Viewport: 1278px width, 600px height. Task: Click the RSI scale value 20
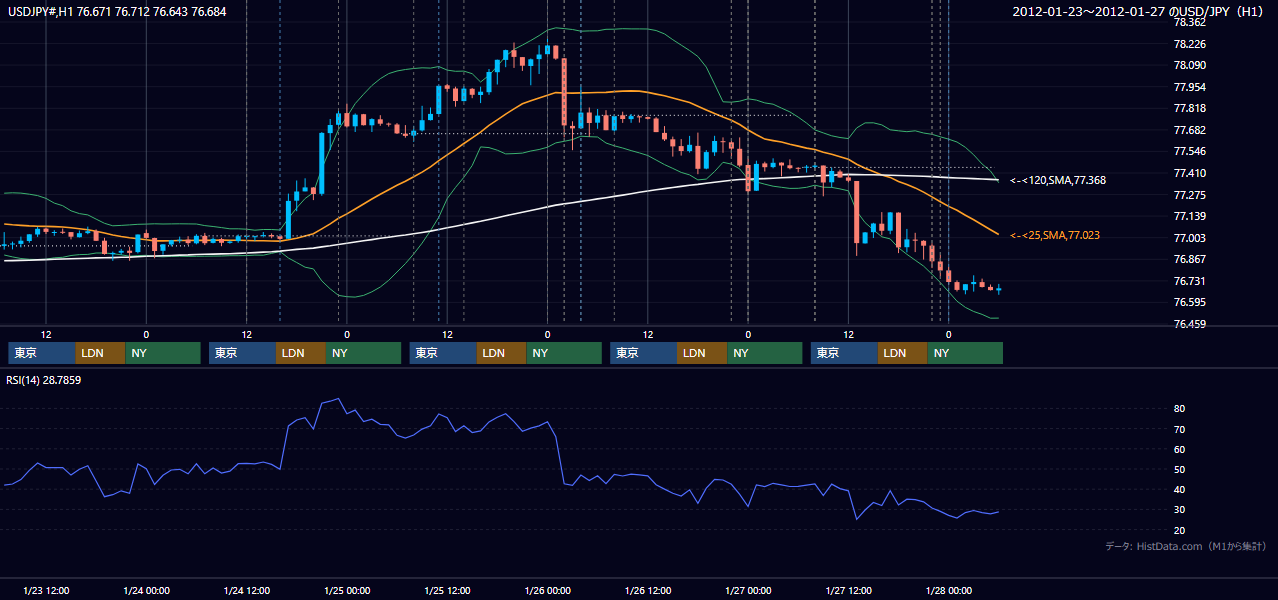pos(1180,530)
